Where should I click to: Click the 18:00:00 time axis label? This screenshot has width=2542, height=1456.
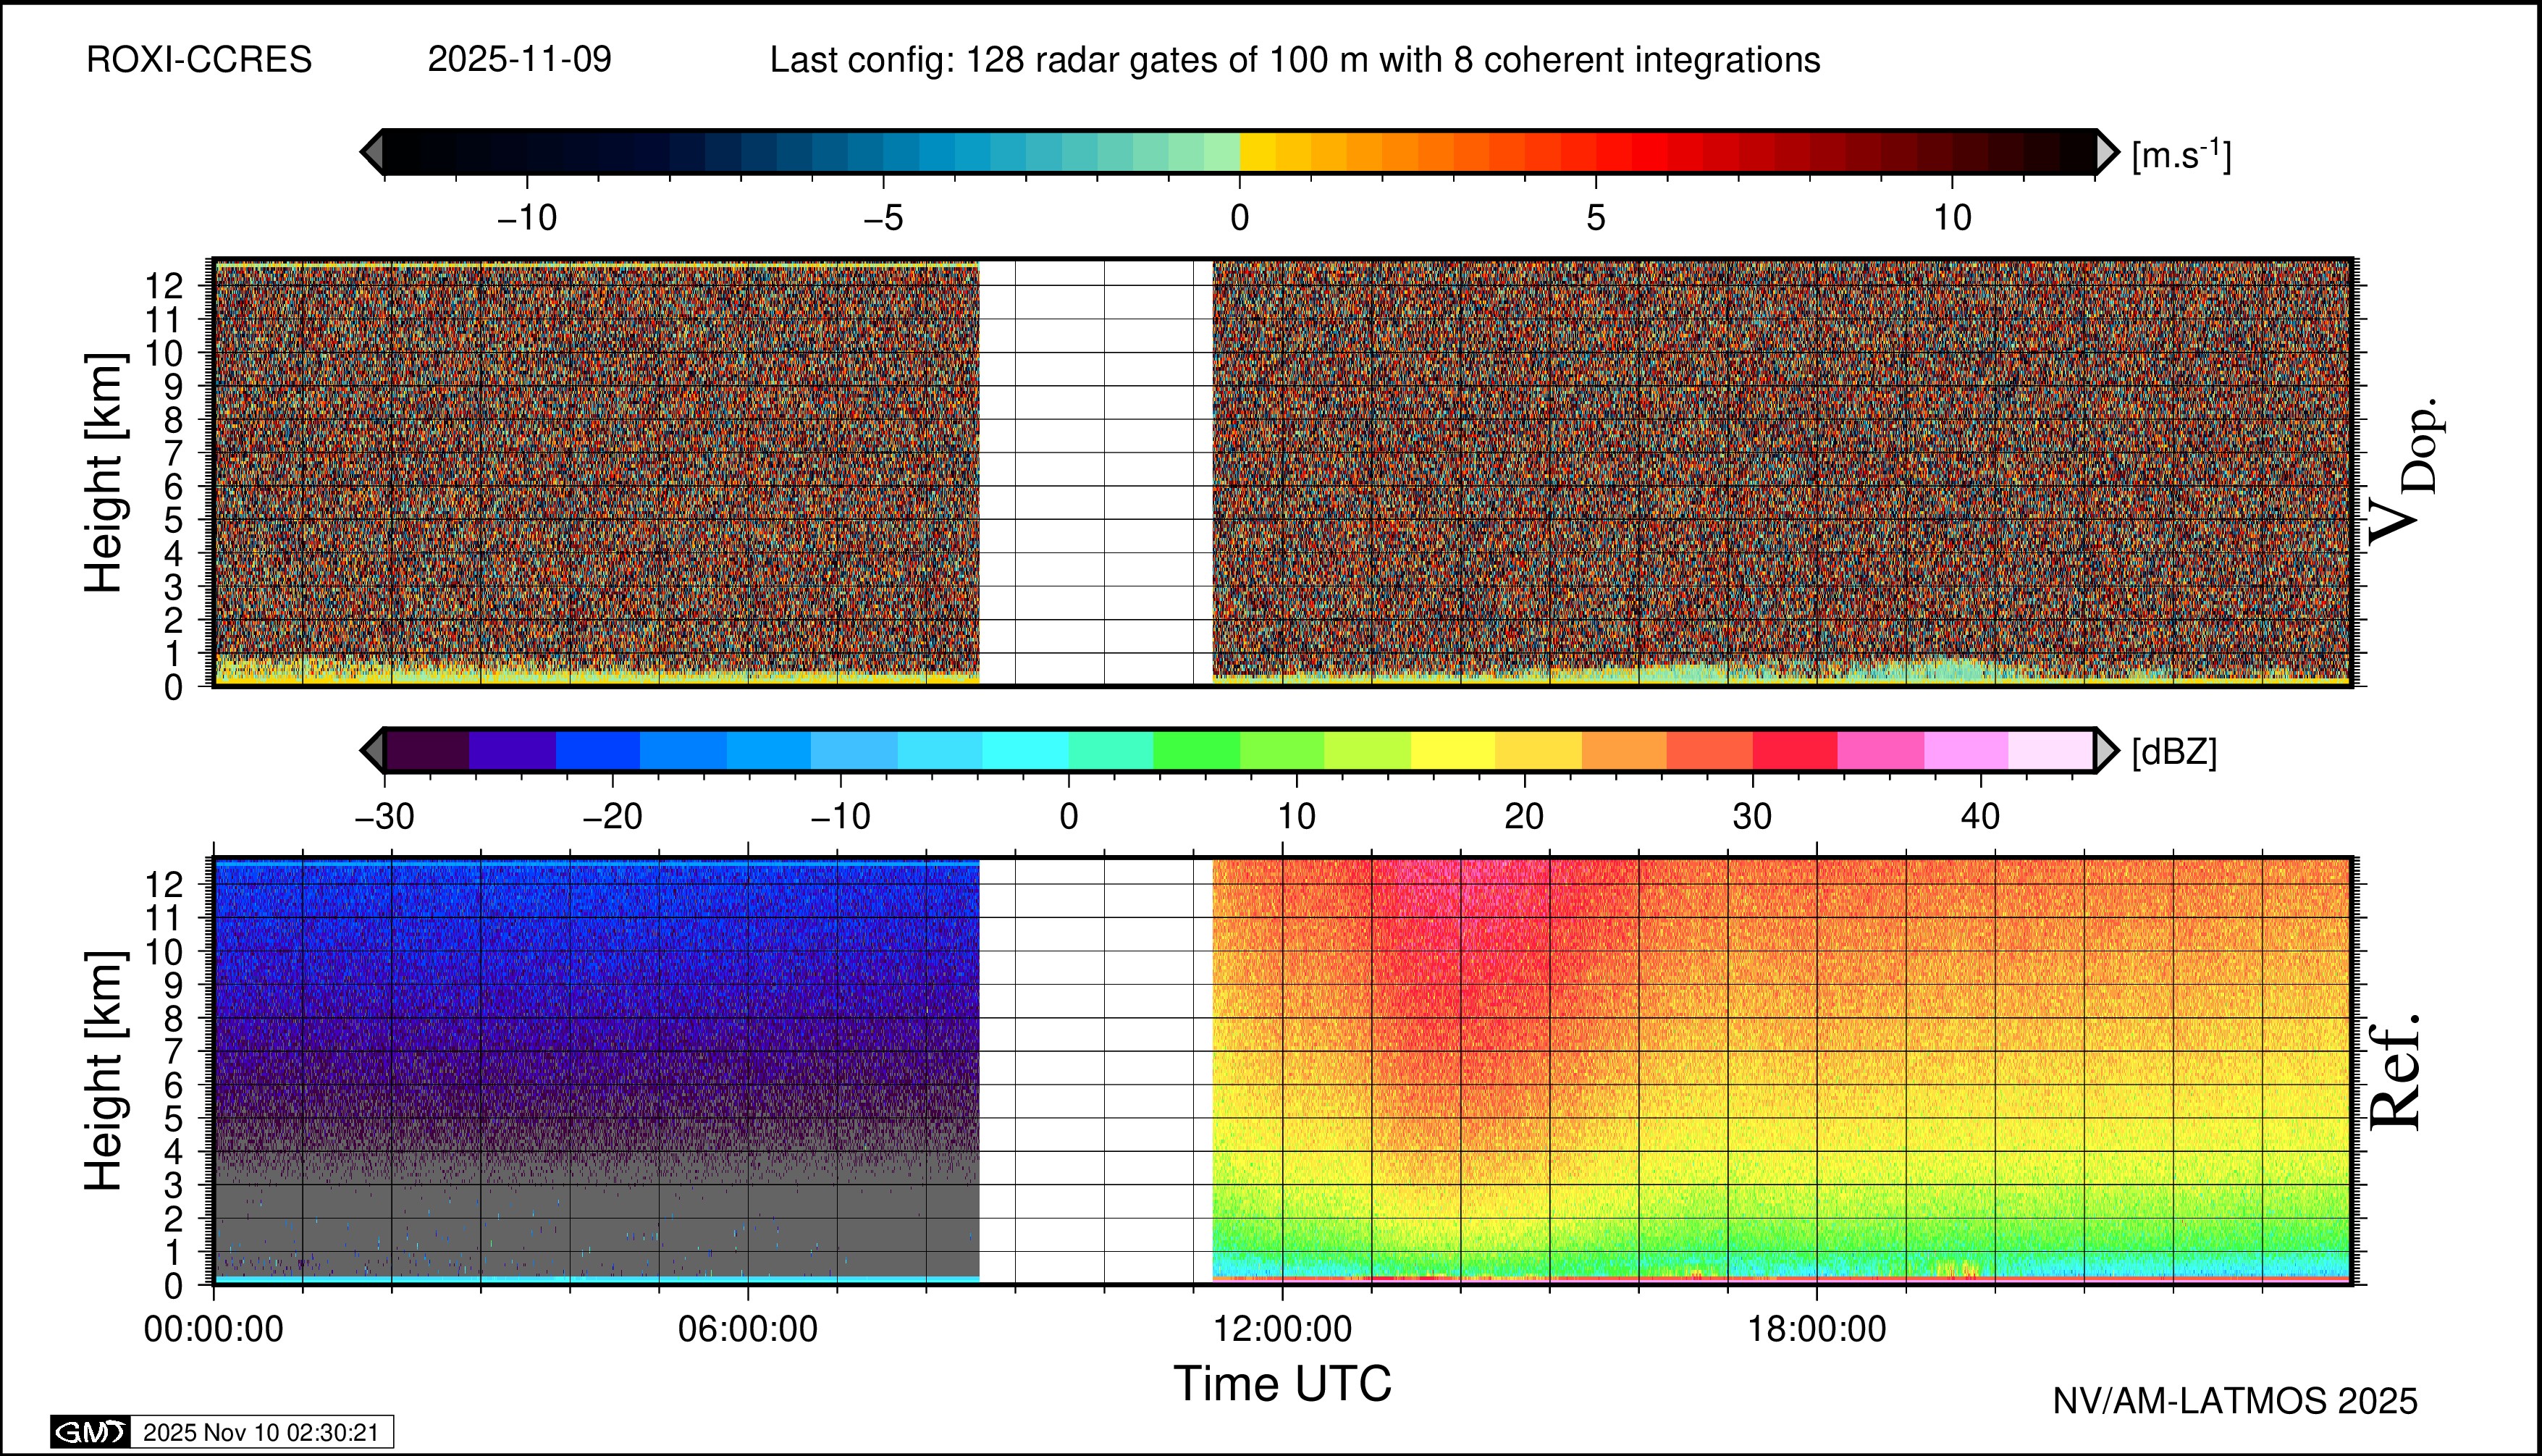pos(1816,1330)
